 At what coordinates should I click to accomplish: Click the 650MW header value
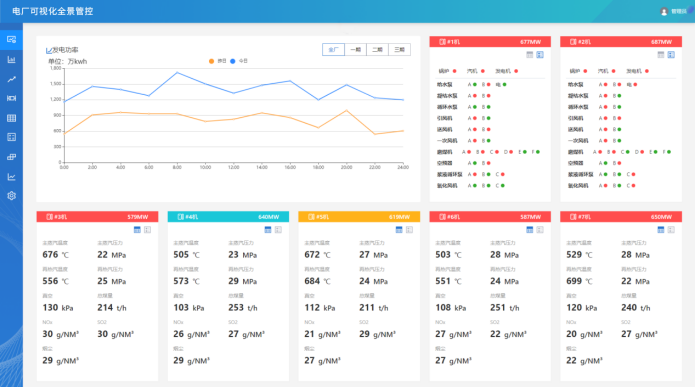click(x=661, y=217)
